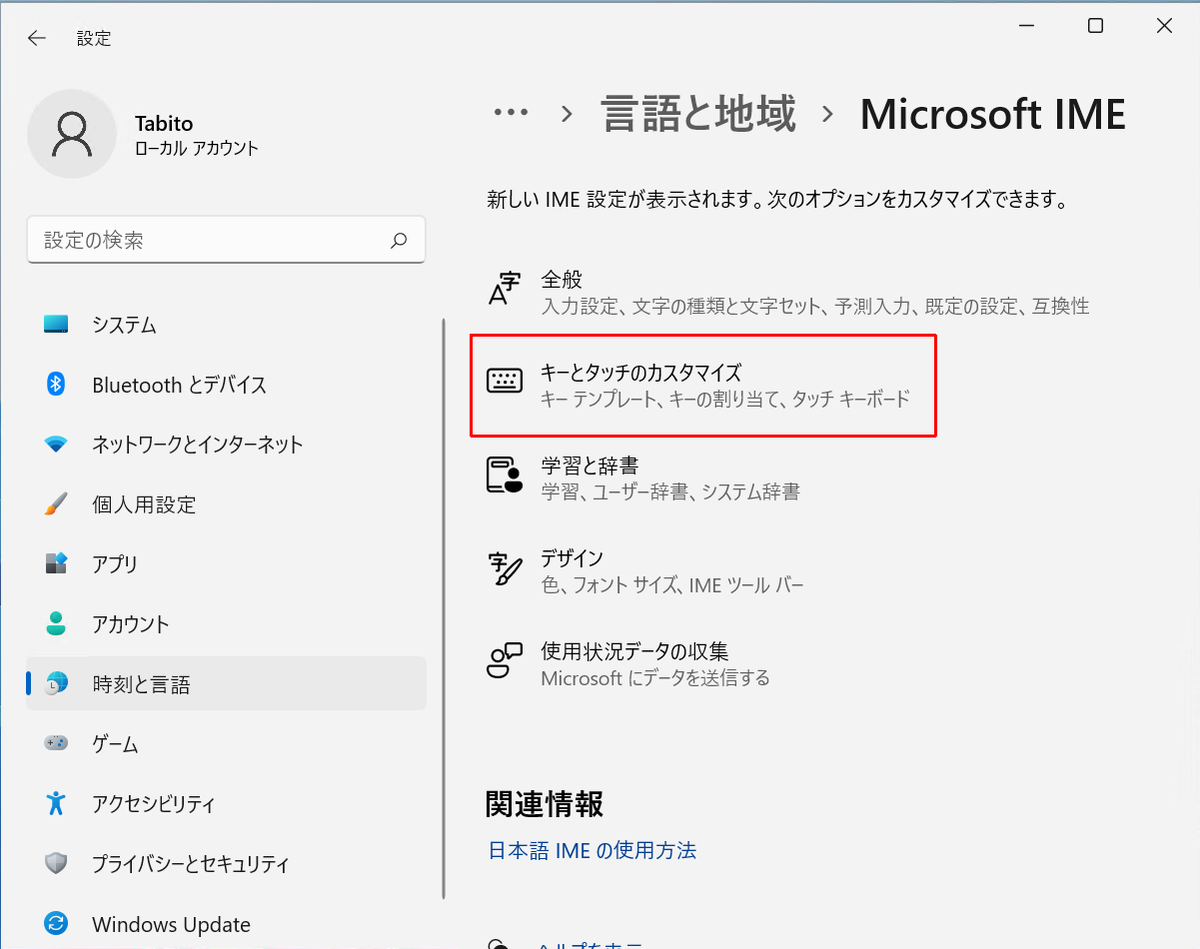The image size is (1200, 949).
Task: Click the アカウント person icon
Action: [56, 624]
